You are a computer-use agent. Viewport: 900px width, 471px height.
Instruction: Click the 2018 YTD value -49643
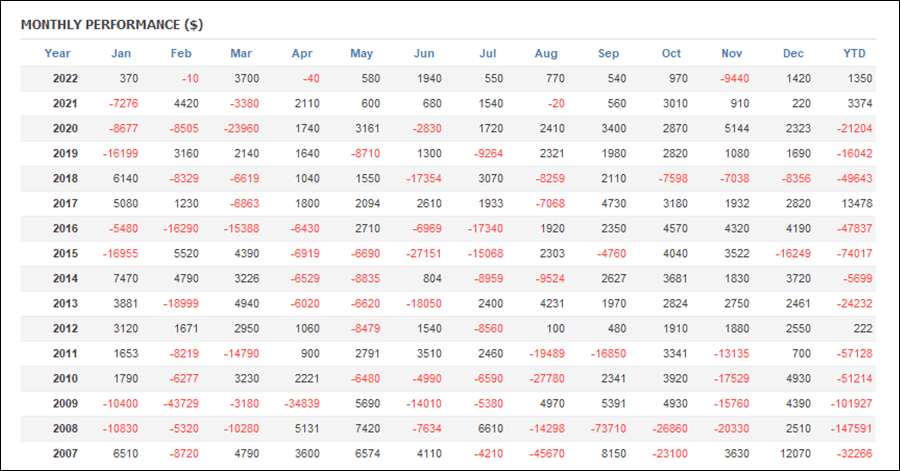tap(855, 178)
